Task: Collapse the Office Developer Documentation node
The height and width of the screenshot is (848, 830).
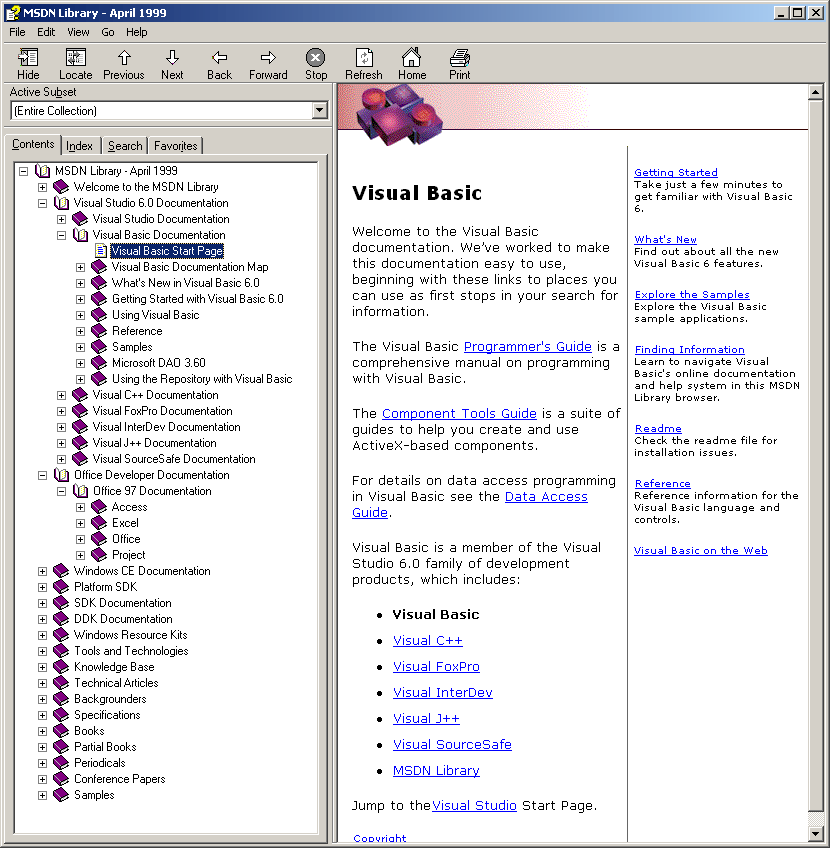Action: [42, 475]
